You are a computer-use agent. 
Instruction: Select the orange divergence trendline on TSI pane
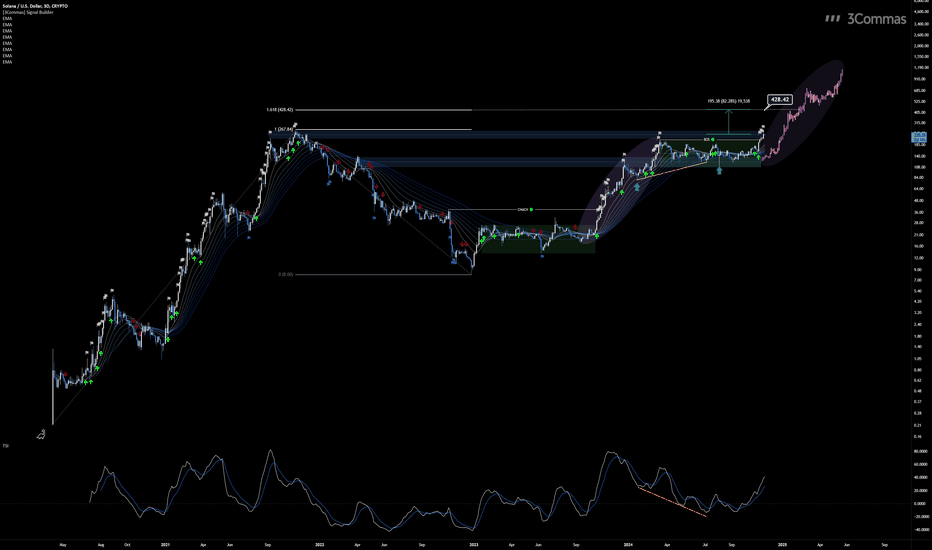click(672, 502)
